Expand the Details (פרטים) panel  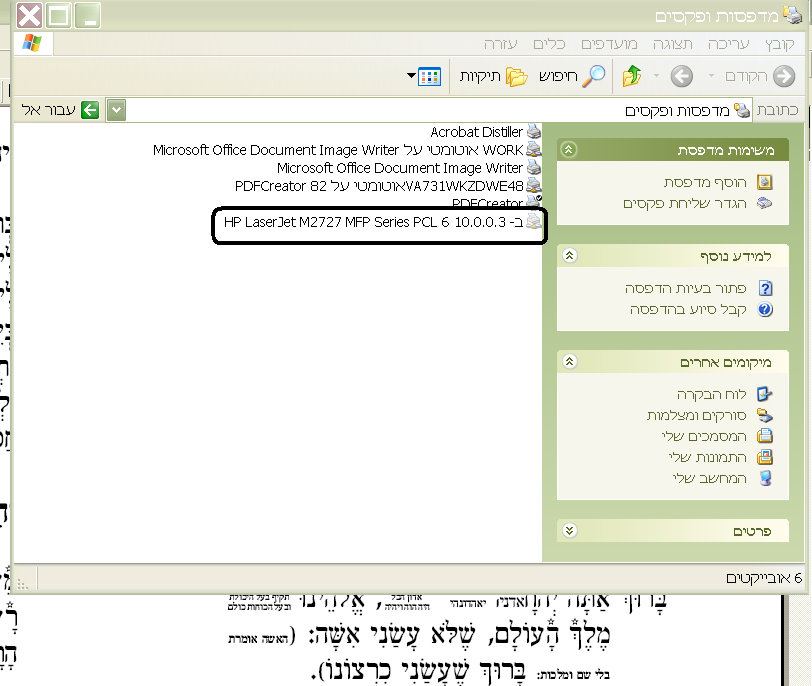570,531
